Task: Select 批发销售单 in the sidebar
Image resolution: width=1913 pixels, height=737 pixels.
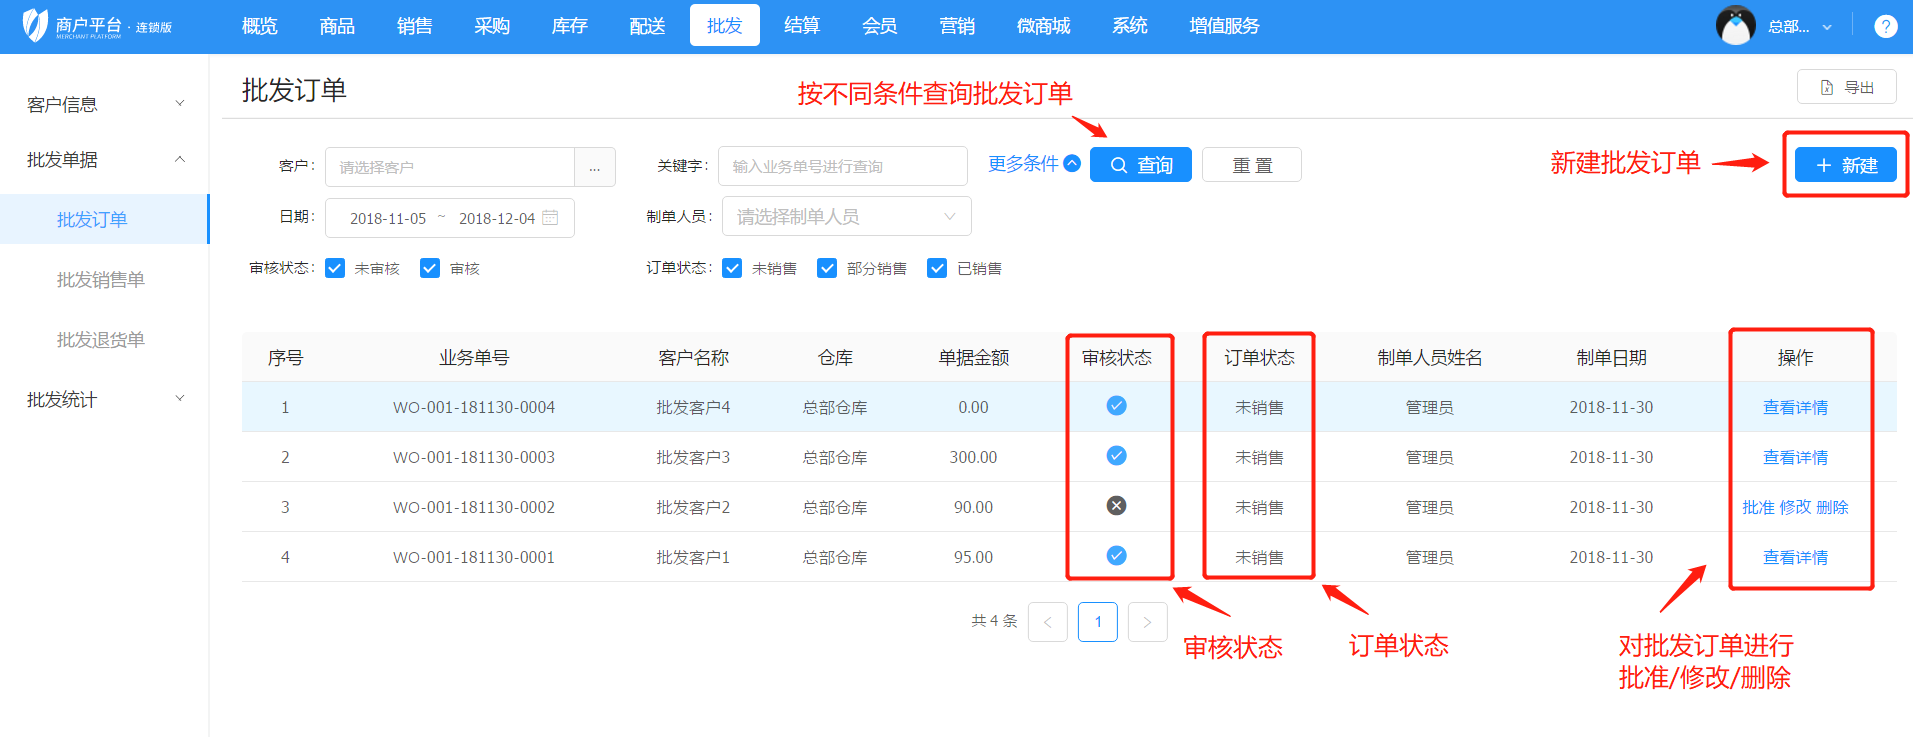Action: click(101, 280)
